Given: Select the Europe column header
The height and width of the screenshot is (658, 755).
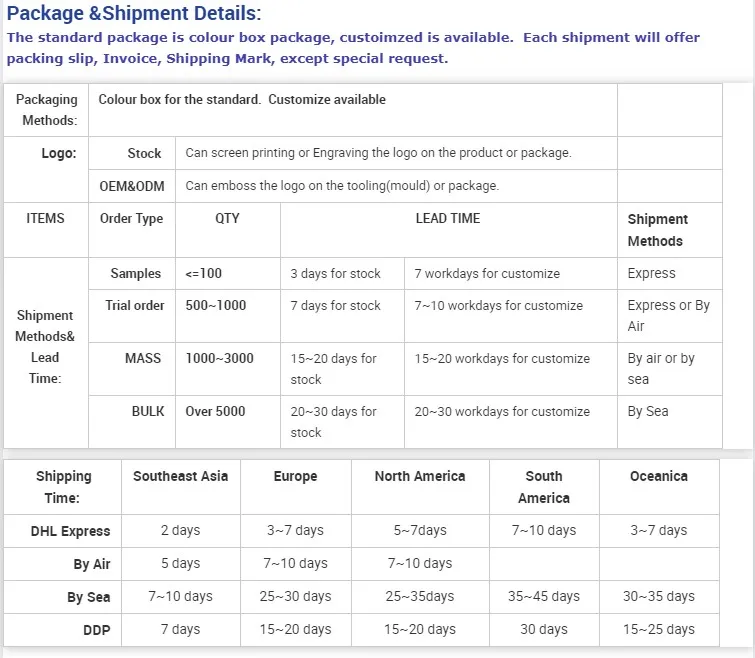Looking at the screenshot, I should pyautogui.click(x=295, y=476).
